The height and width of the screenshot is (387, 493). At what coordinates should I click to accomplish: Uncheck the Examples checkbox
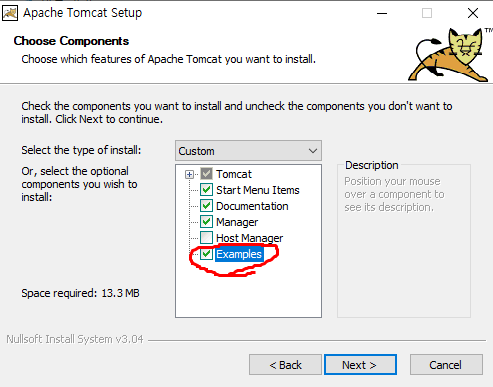coord(206,254)
